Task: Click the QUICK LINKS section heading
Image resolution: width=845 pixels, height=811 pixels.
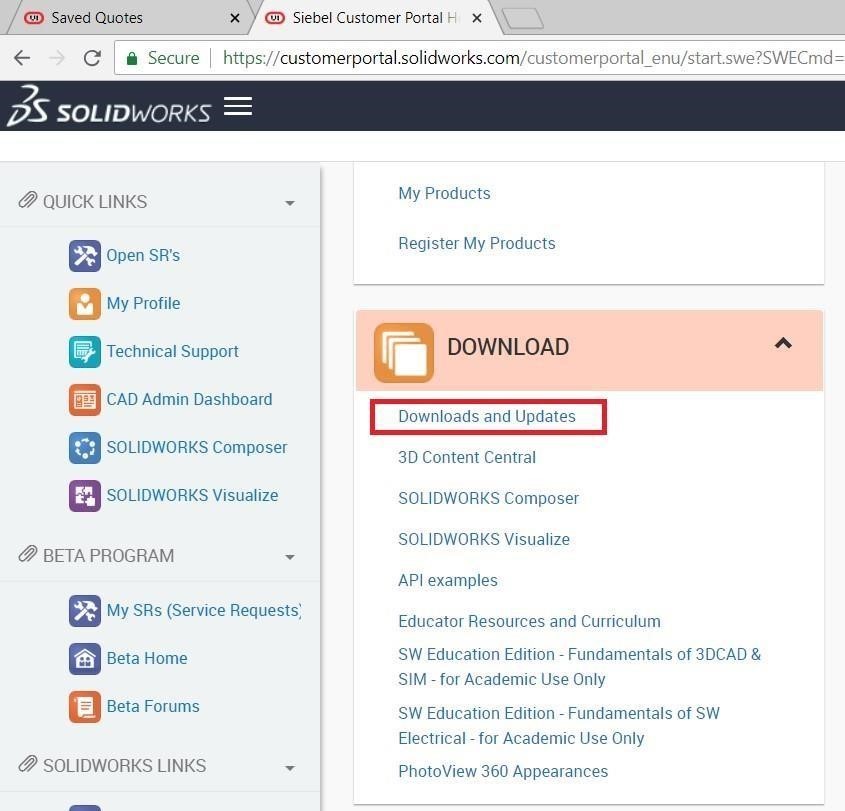Action: 95,202
